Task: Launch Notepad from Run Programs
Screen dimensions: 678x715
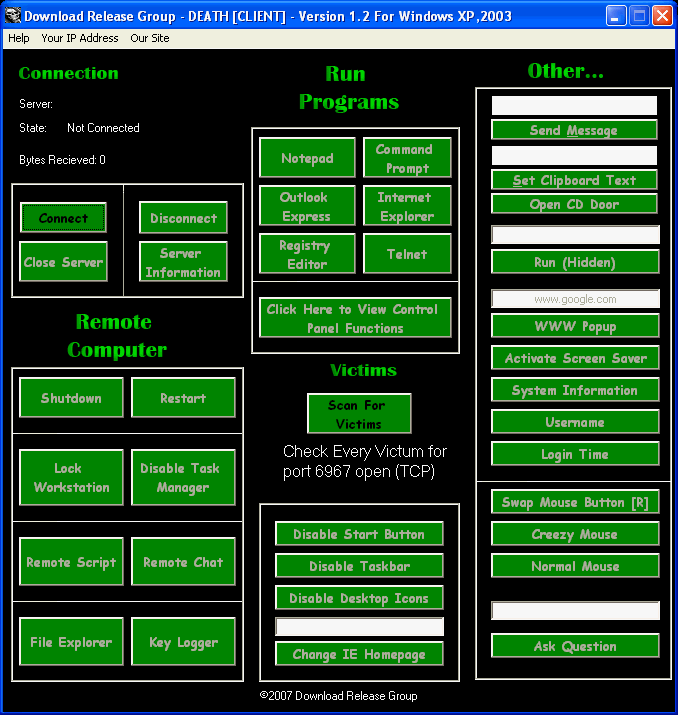Action: pyautogui.click(x=307, y=158)
